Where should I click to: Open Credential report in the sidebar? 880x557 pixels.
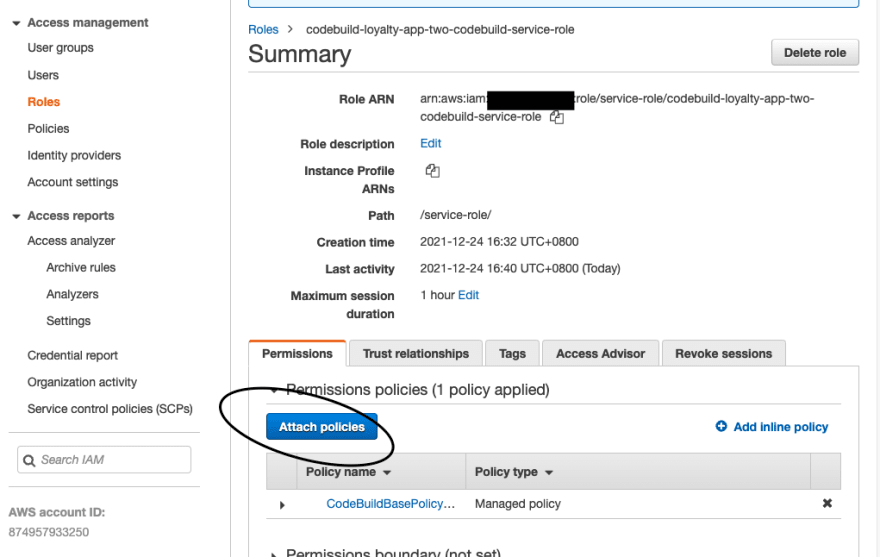72,355
